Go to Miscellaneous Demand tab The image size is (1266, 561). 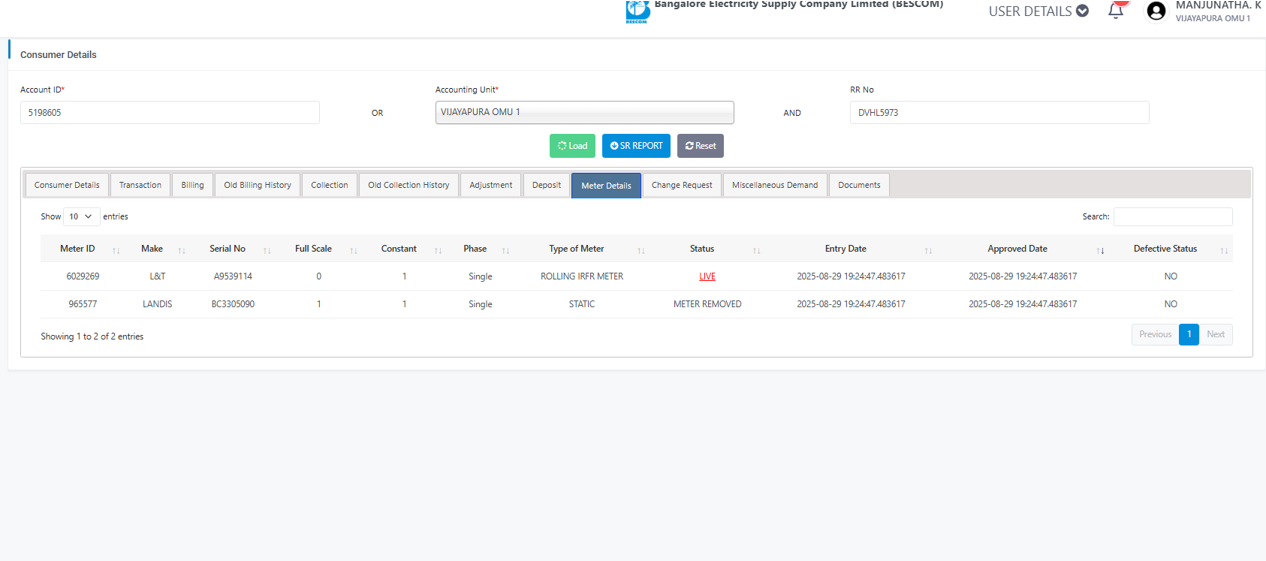tap(775, 185)
